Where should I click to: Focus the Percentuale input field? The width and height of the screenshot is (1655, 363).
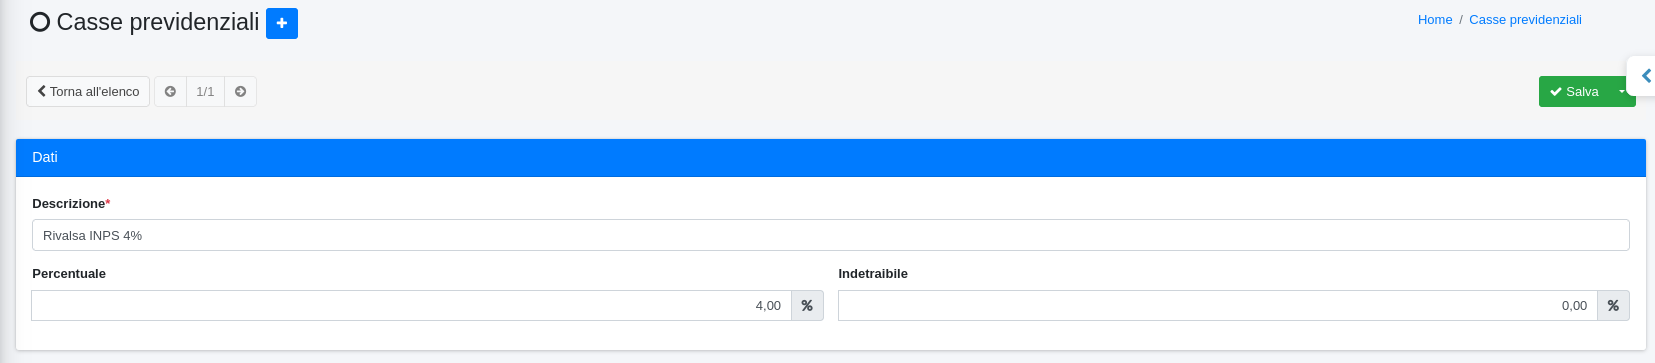(x=411, y=306)
